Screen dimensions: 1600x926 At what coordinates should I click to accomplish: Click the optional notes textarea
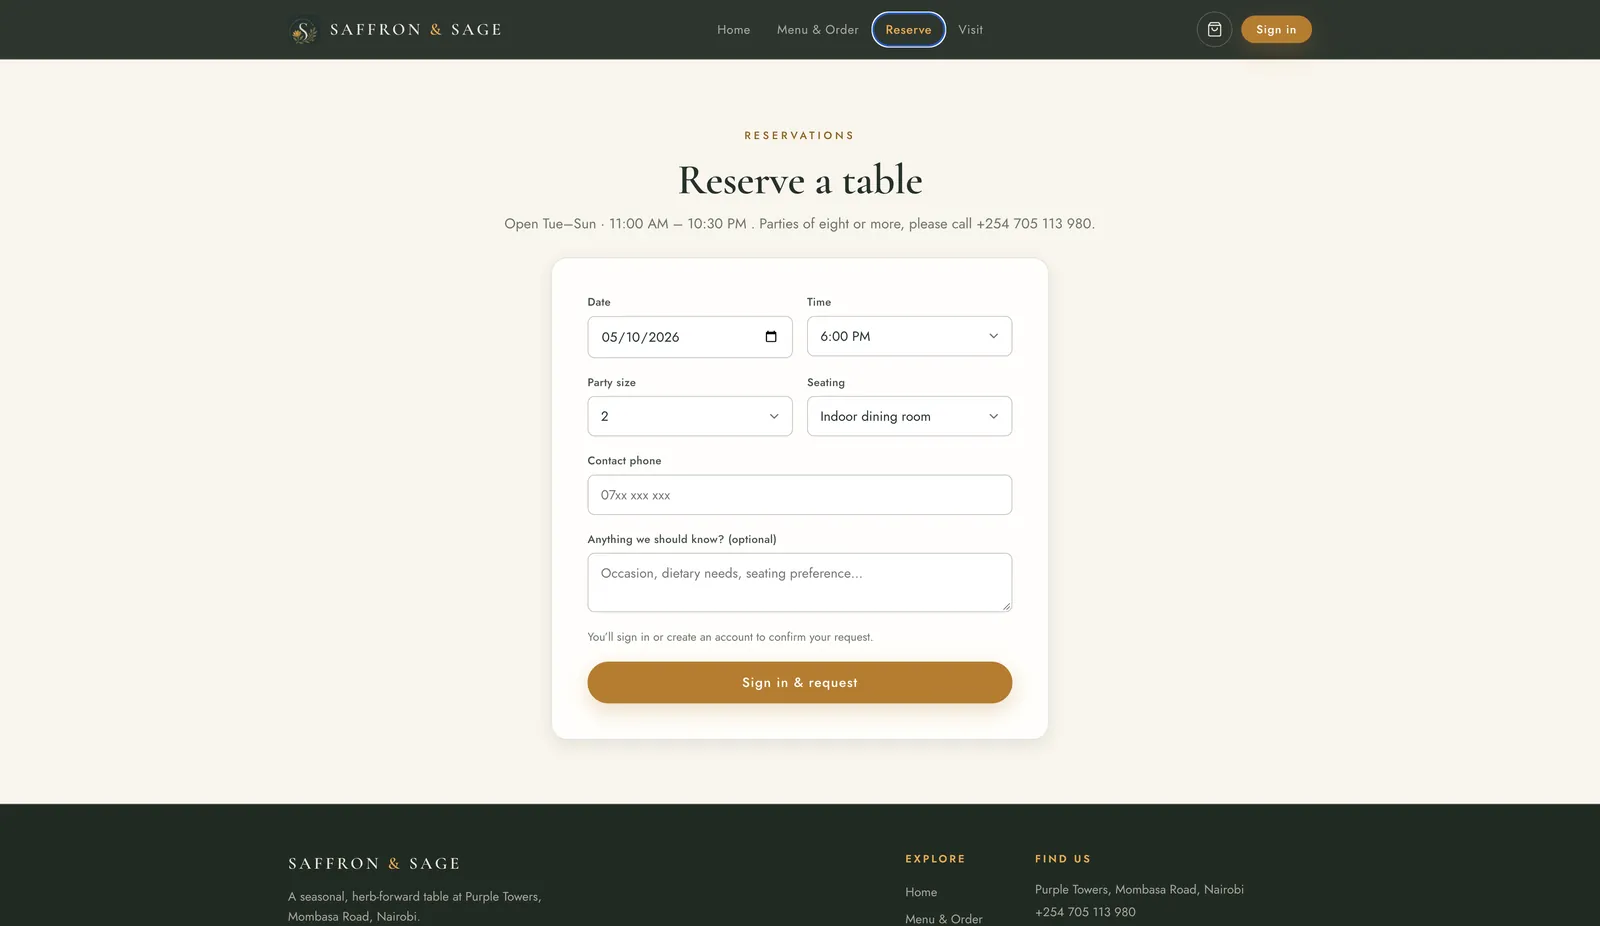[800, 582]
